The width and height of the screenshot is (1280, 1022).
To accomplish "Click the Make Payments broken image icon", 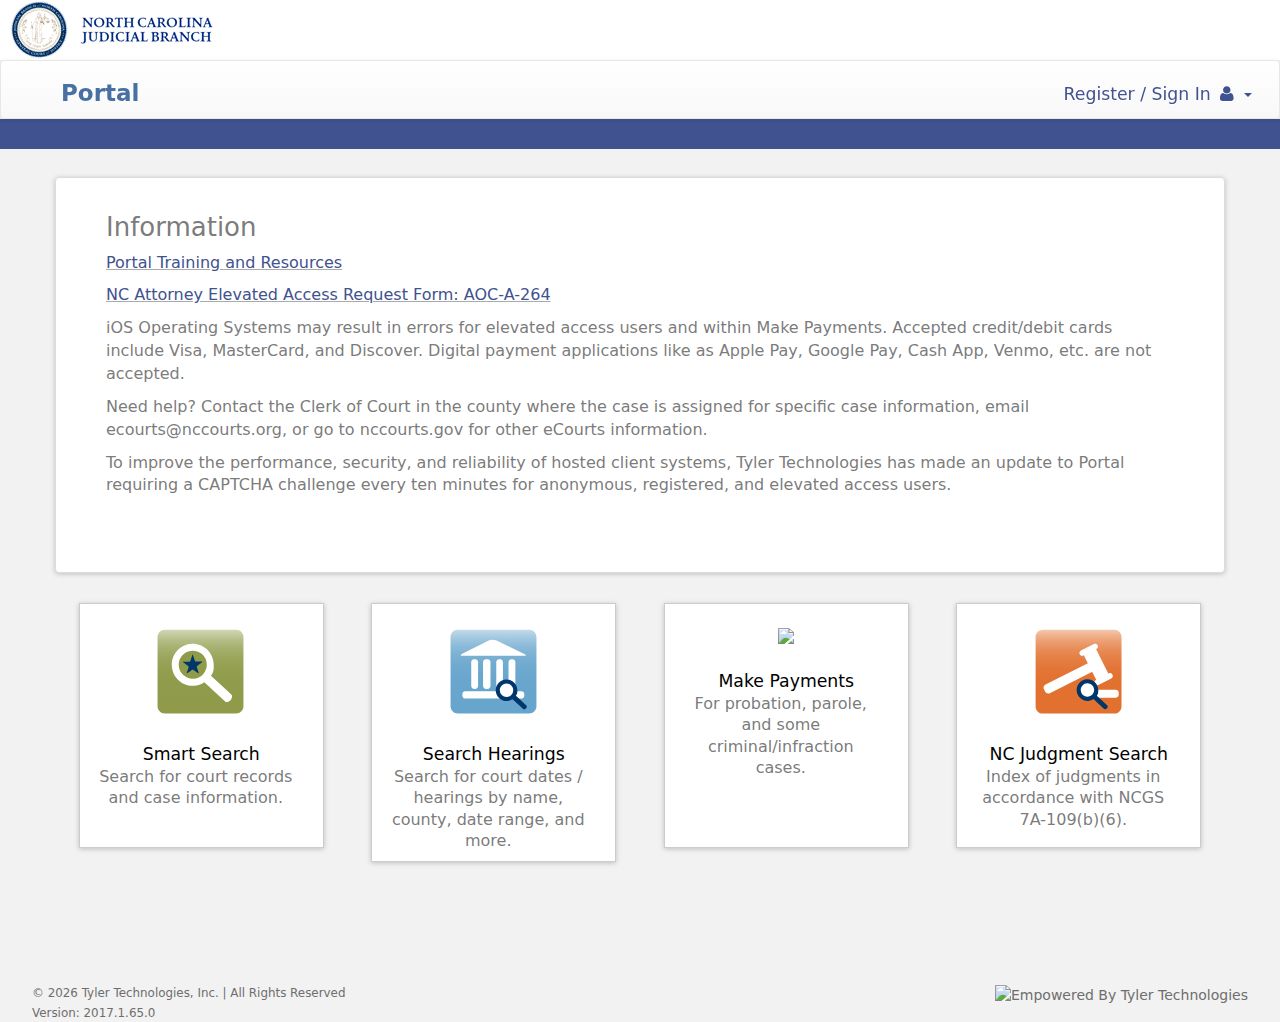I will point(786,636).
